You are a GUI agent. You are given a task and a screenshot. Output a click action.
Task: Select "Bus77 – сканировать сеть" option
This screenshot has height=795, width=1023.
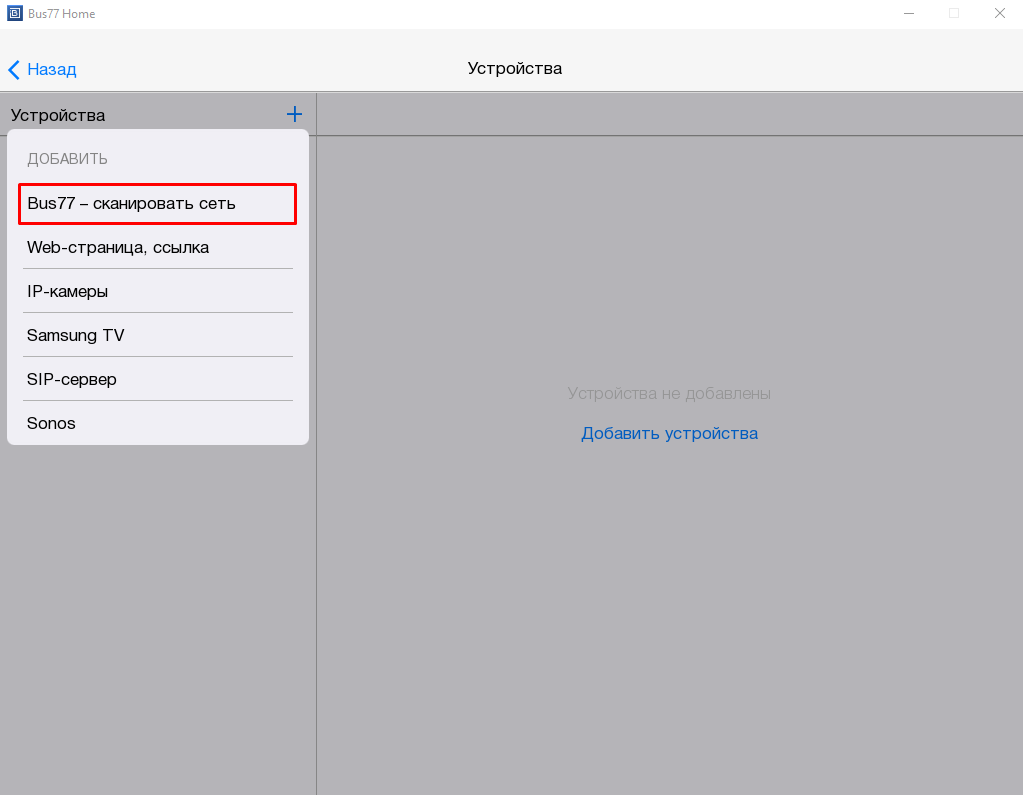pos(157,204)
